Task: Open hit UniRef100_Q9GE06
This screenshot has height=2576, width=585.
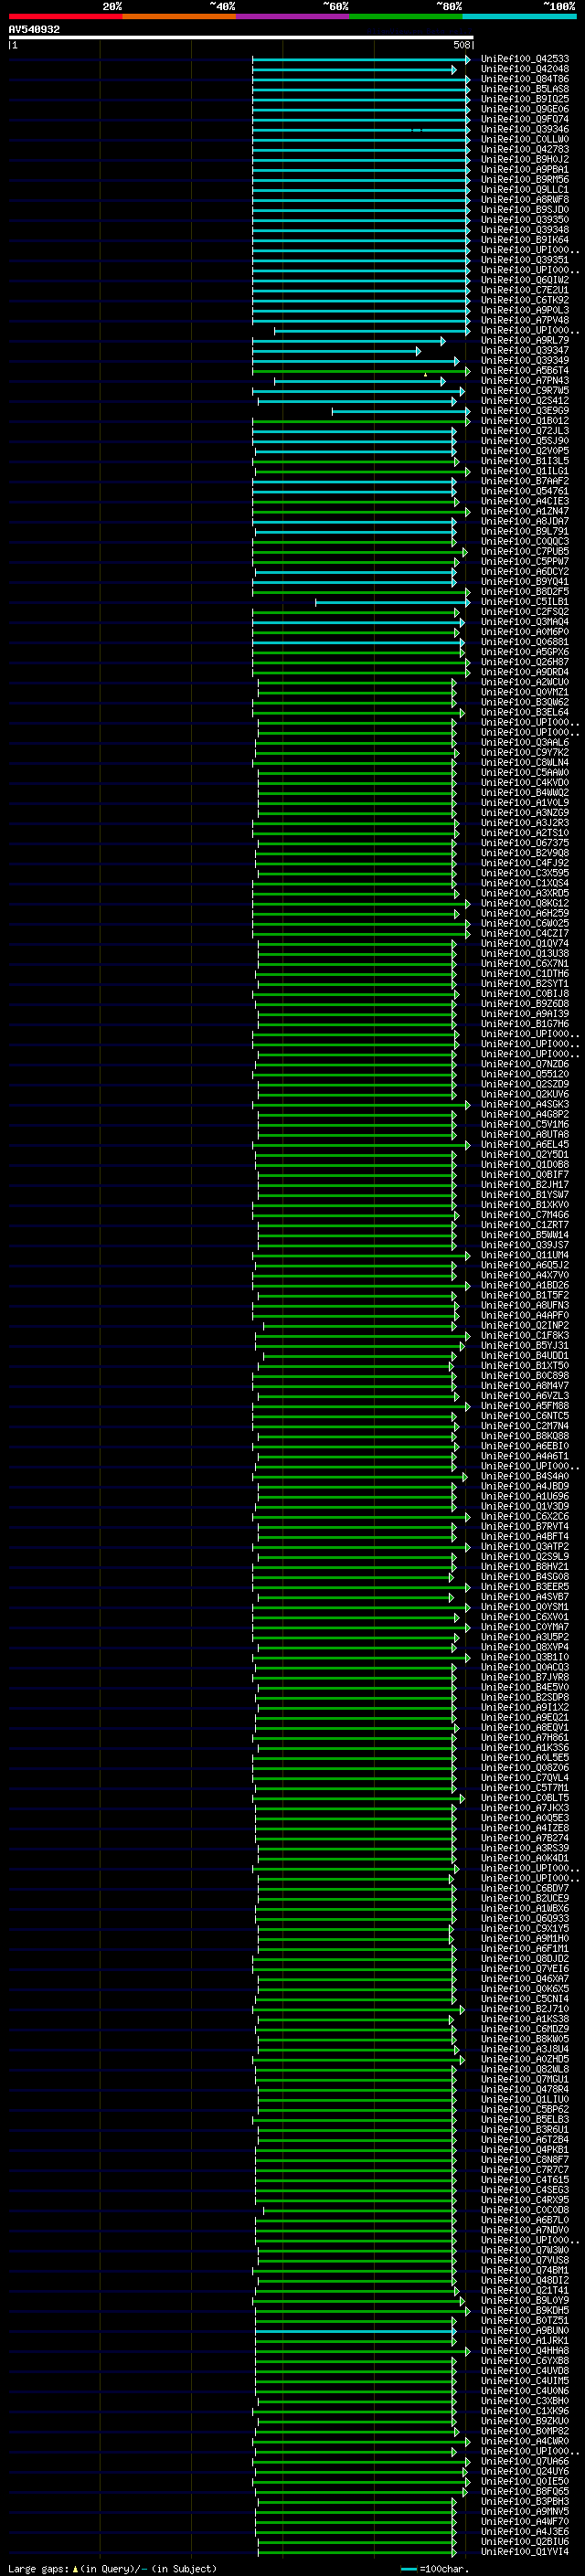Action: pos(525,109)
